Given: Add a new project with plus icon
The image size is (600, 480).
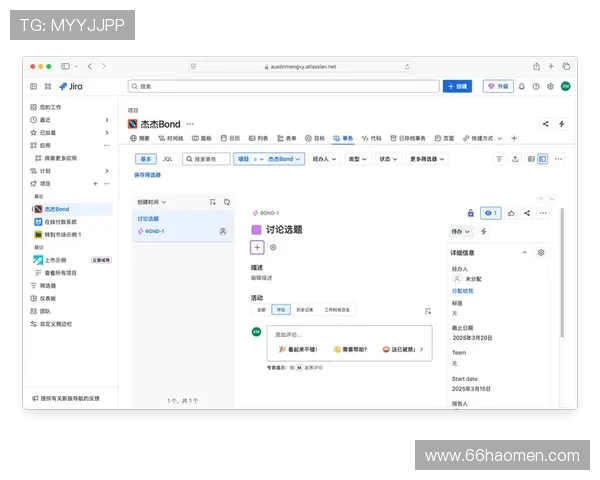Looking at the screenshot, I should 95,184.
